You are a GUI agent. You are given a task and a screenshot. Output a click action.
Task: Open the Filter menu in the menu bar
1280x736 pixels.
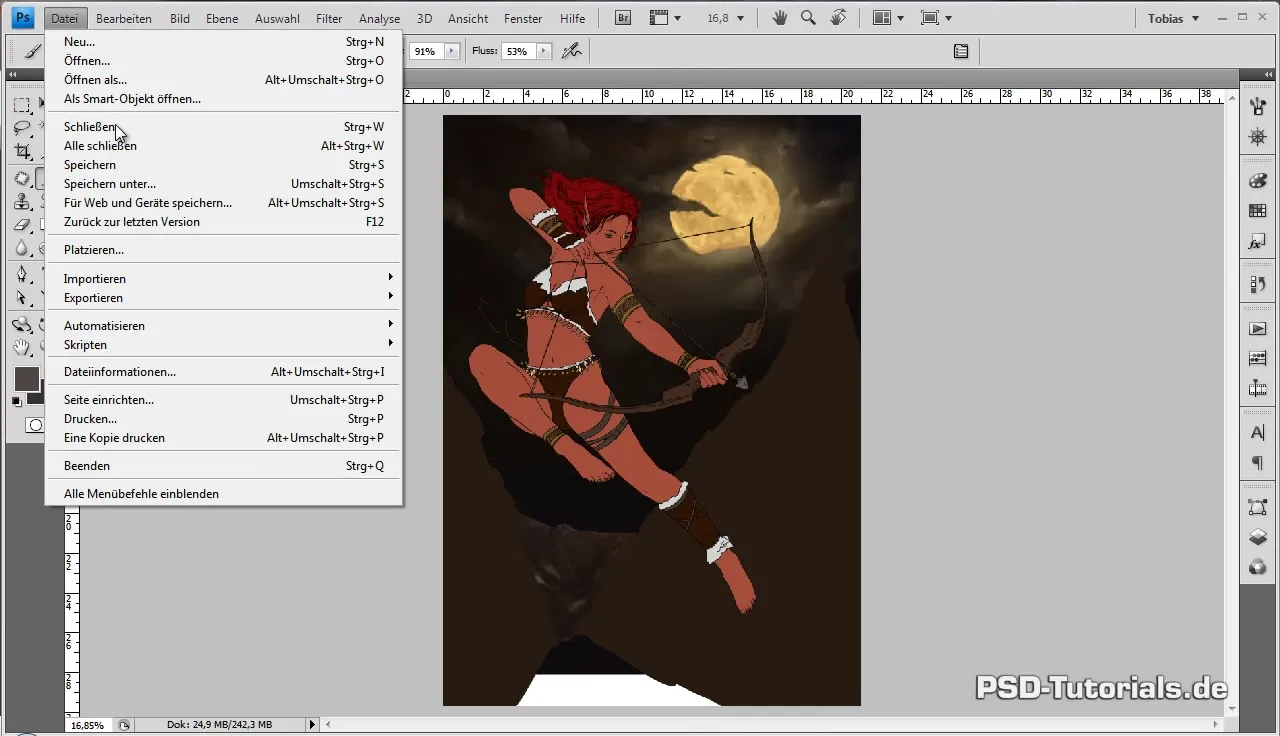329,18
